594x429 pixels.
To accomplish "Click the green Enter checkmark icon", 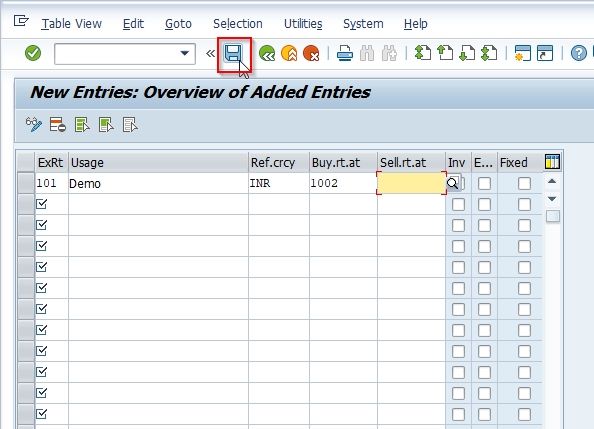I will click(x=33, y=53).
